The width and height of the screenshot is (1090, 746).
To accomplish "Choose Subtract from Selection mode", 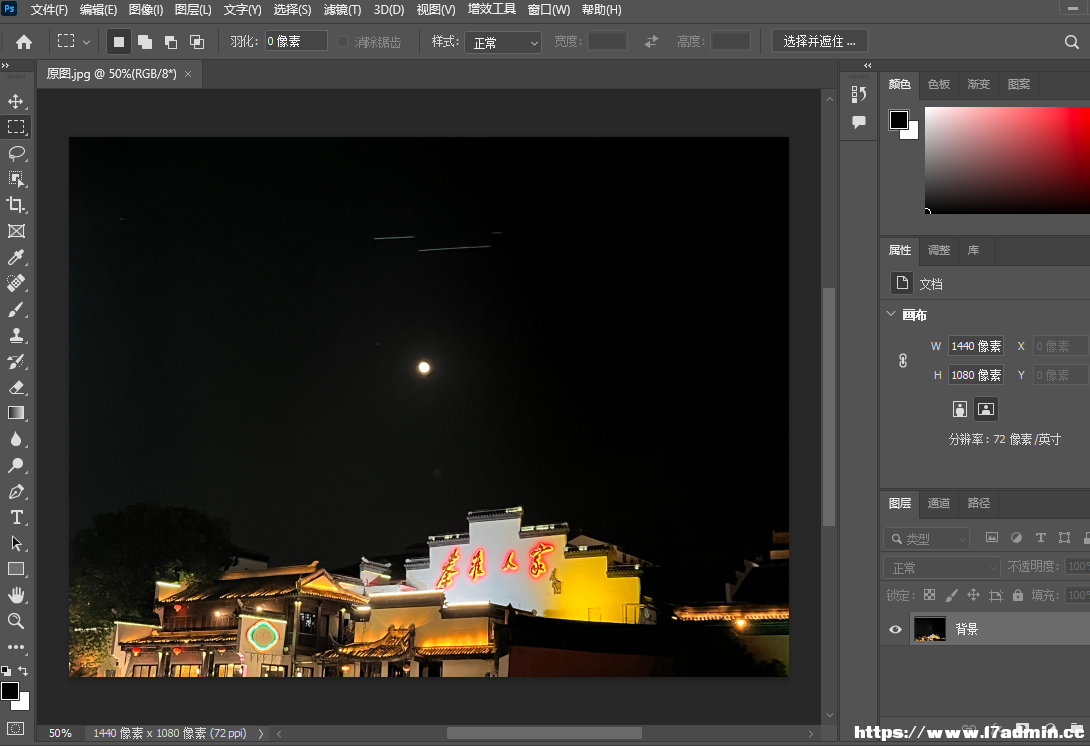I will coord(170,42).
